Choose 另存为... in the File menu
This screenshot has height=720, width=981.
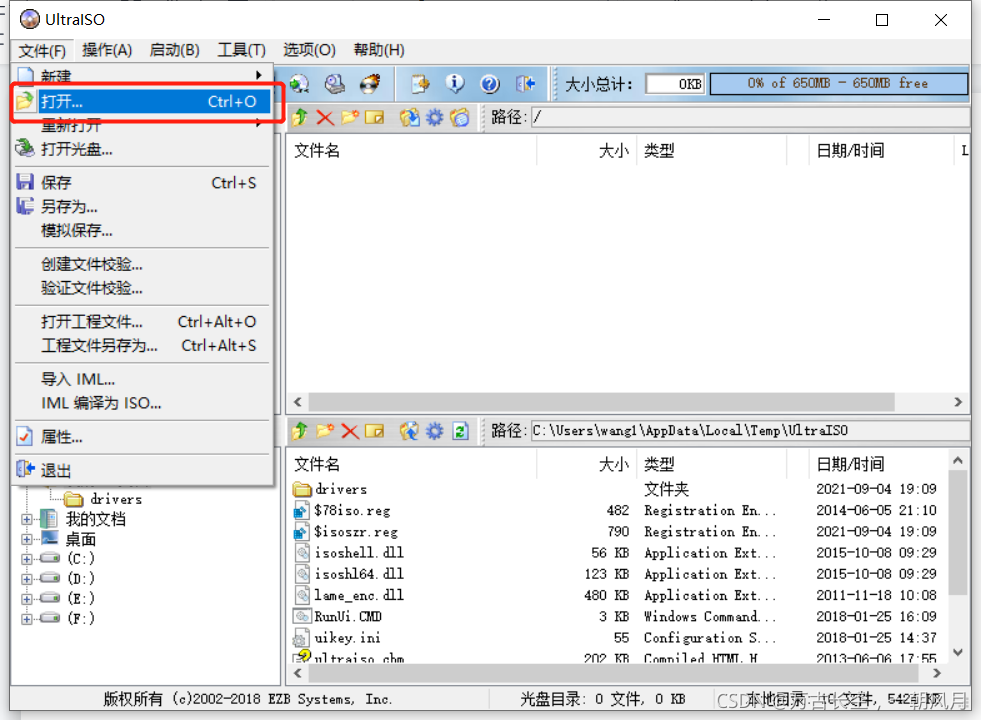(x=143, y=206)
